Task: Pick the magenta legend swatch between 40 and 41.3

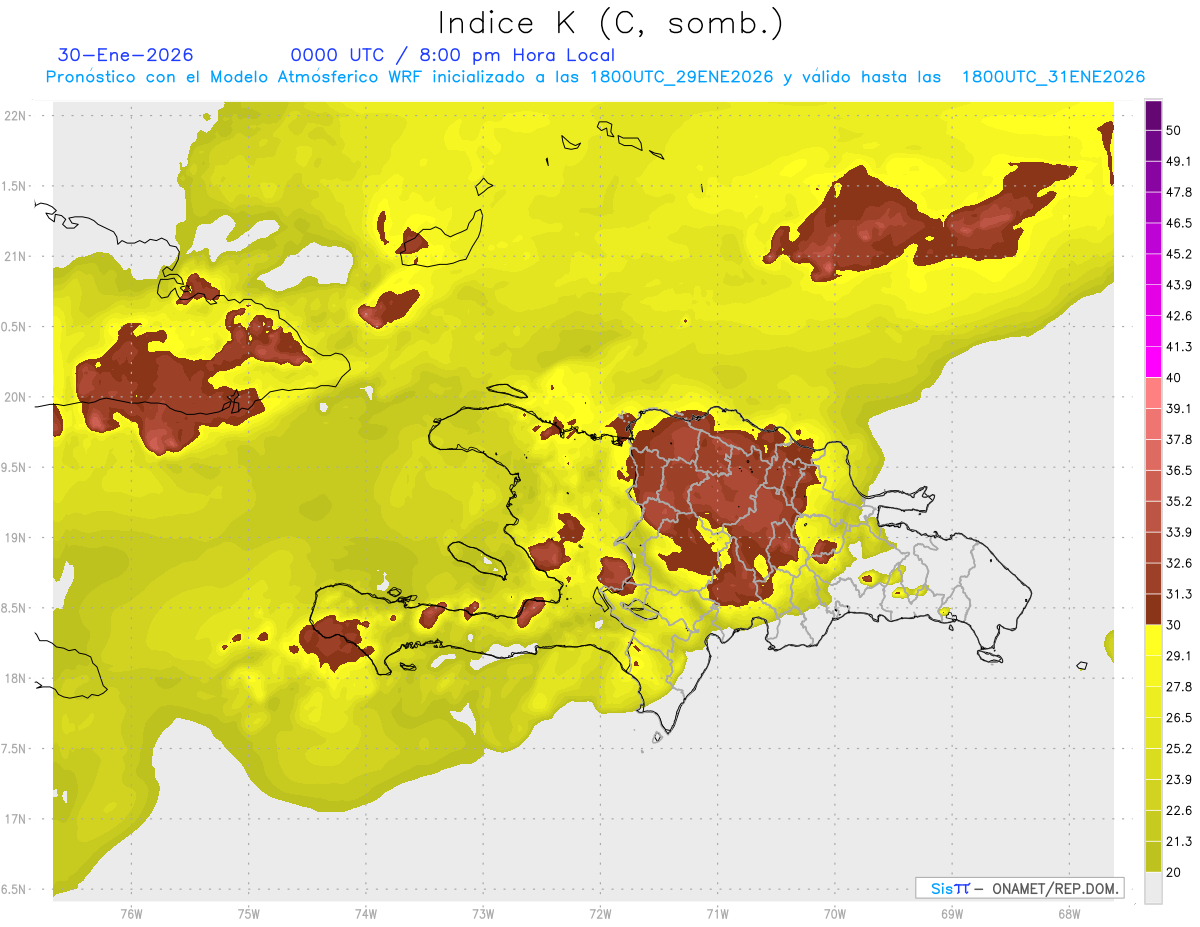Action: tap(1153, 362)
